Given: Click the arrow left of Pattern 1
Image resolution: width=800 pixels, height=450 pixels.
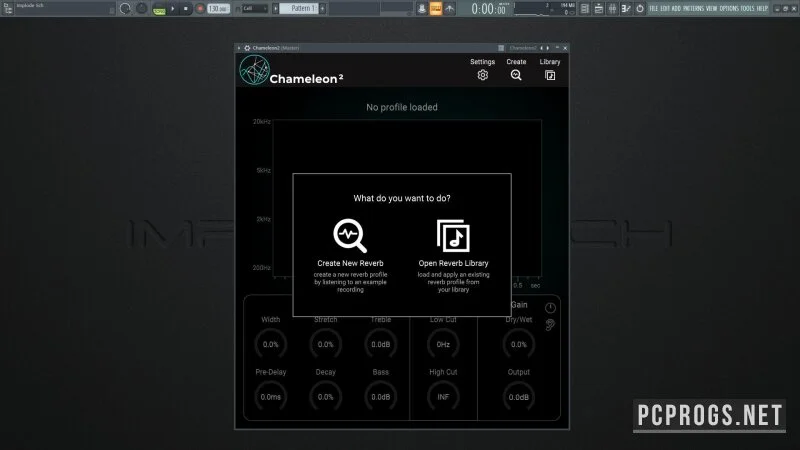Looking at the screenshot, I should [276, 9].
